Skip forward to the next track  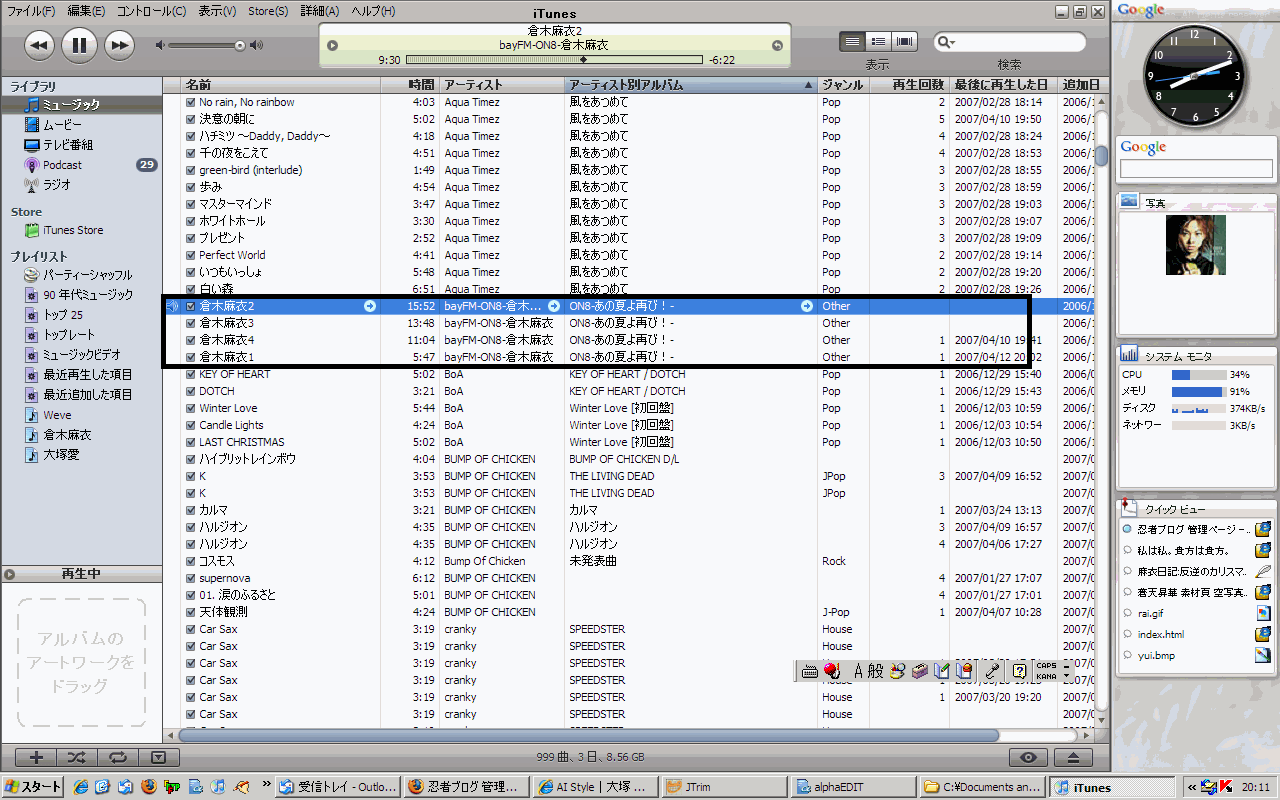click(119, 45)
